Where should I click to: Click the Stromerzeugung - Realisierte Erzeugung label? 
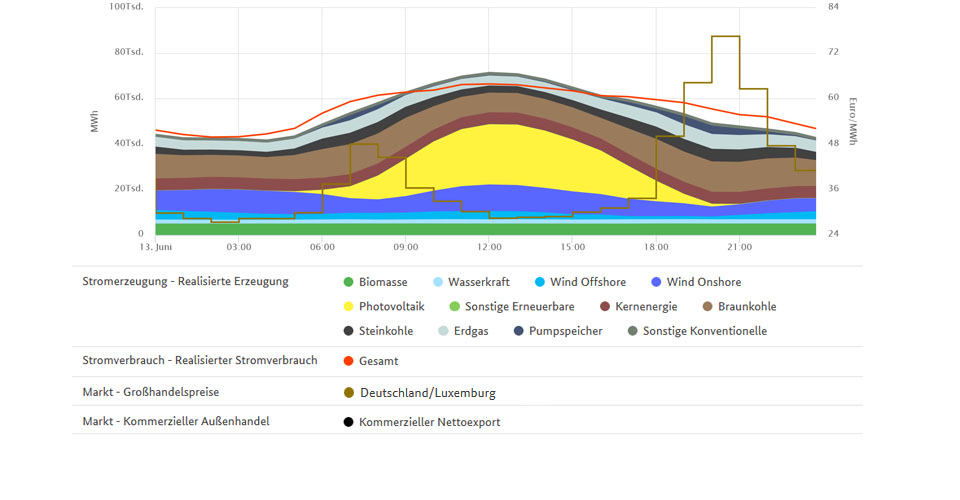185,281
